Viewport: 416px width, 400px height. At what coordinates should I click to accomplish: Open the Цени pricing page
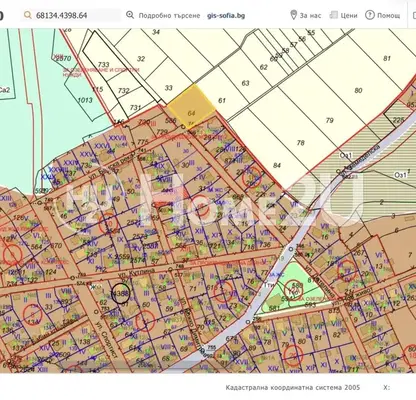pyautogui.click(x=349, y=16)
